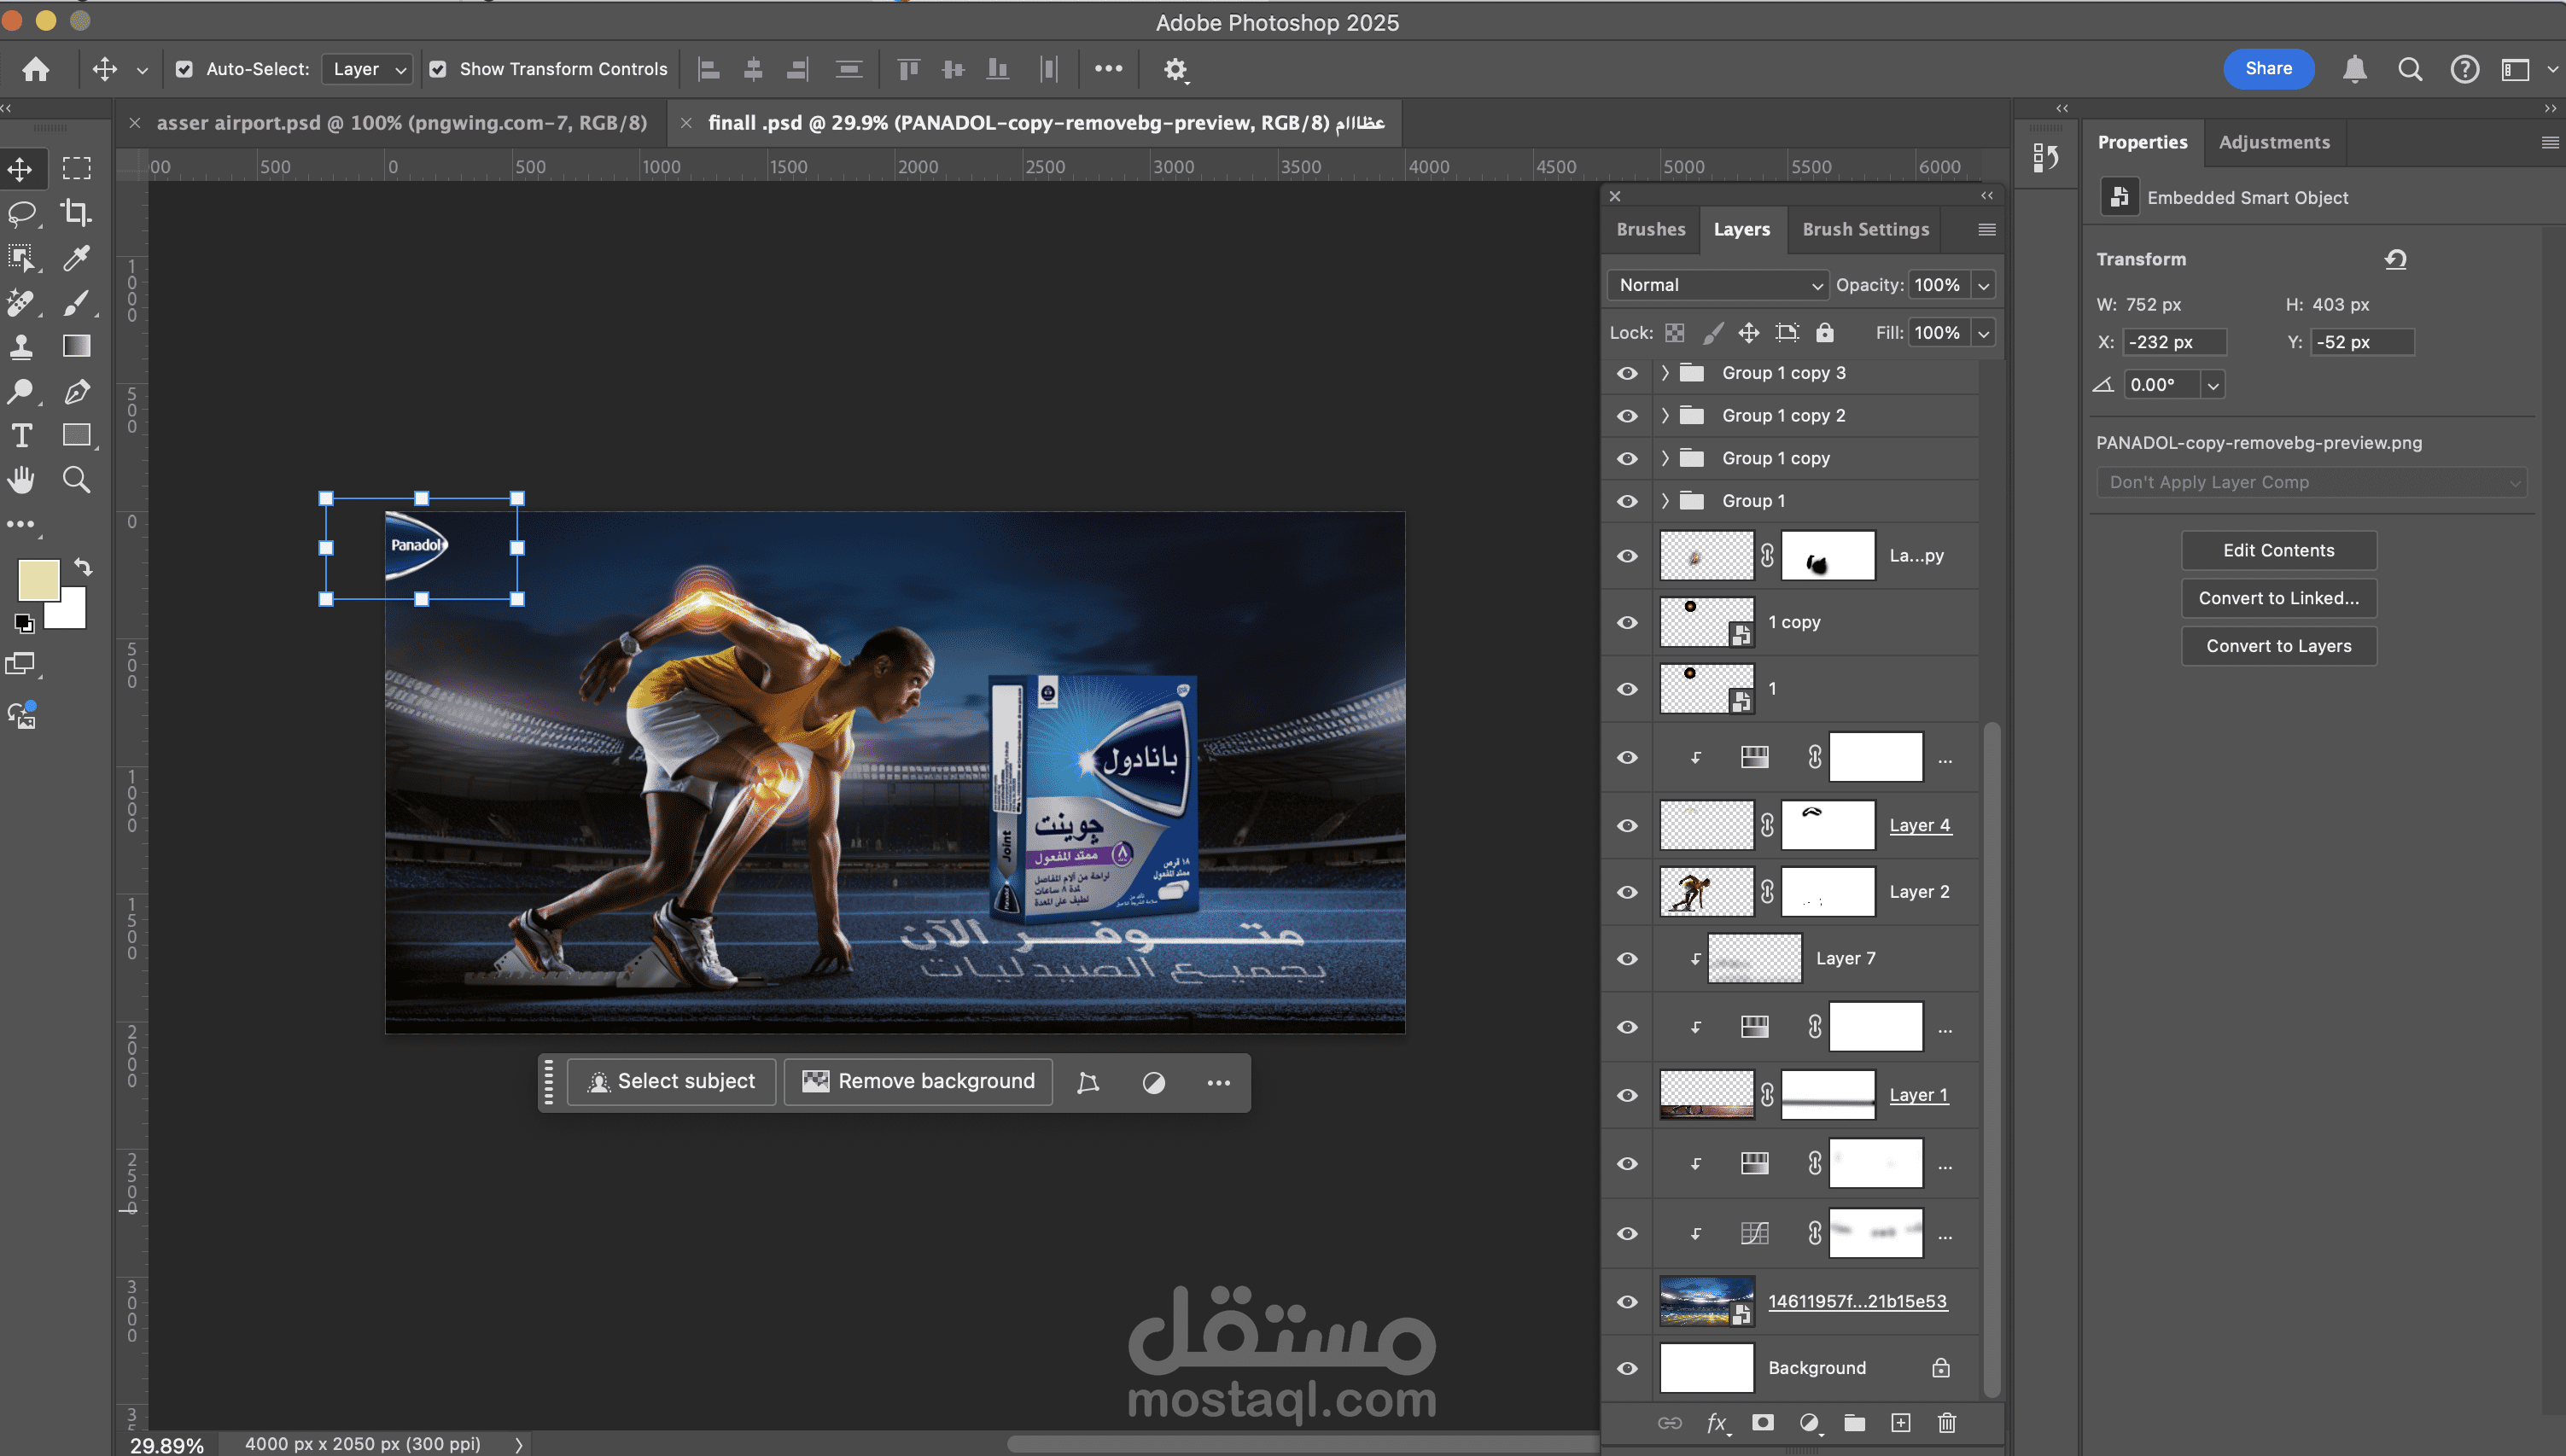Select the Pen tool
The height and width of the screenshot is (1456, 2566).
click(x=76, y=391)
